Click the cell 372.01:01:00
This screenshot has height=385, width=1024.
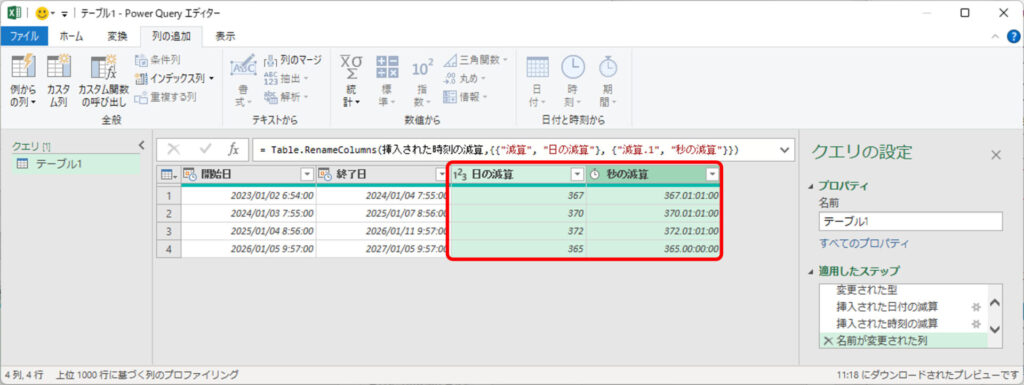tap(654, 231)
